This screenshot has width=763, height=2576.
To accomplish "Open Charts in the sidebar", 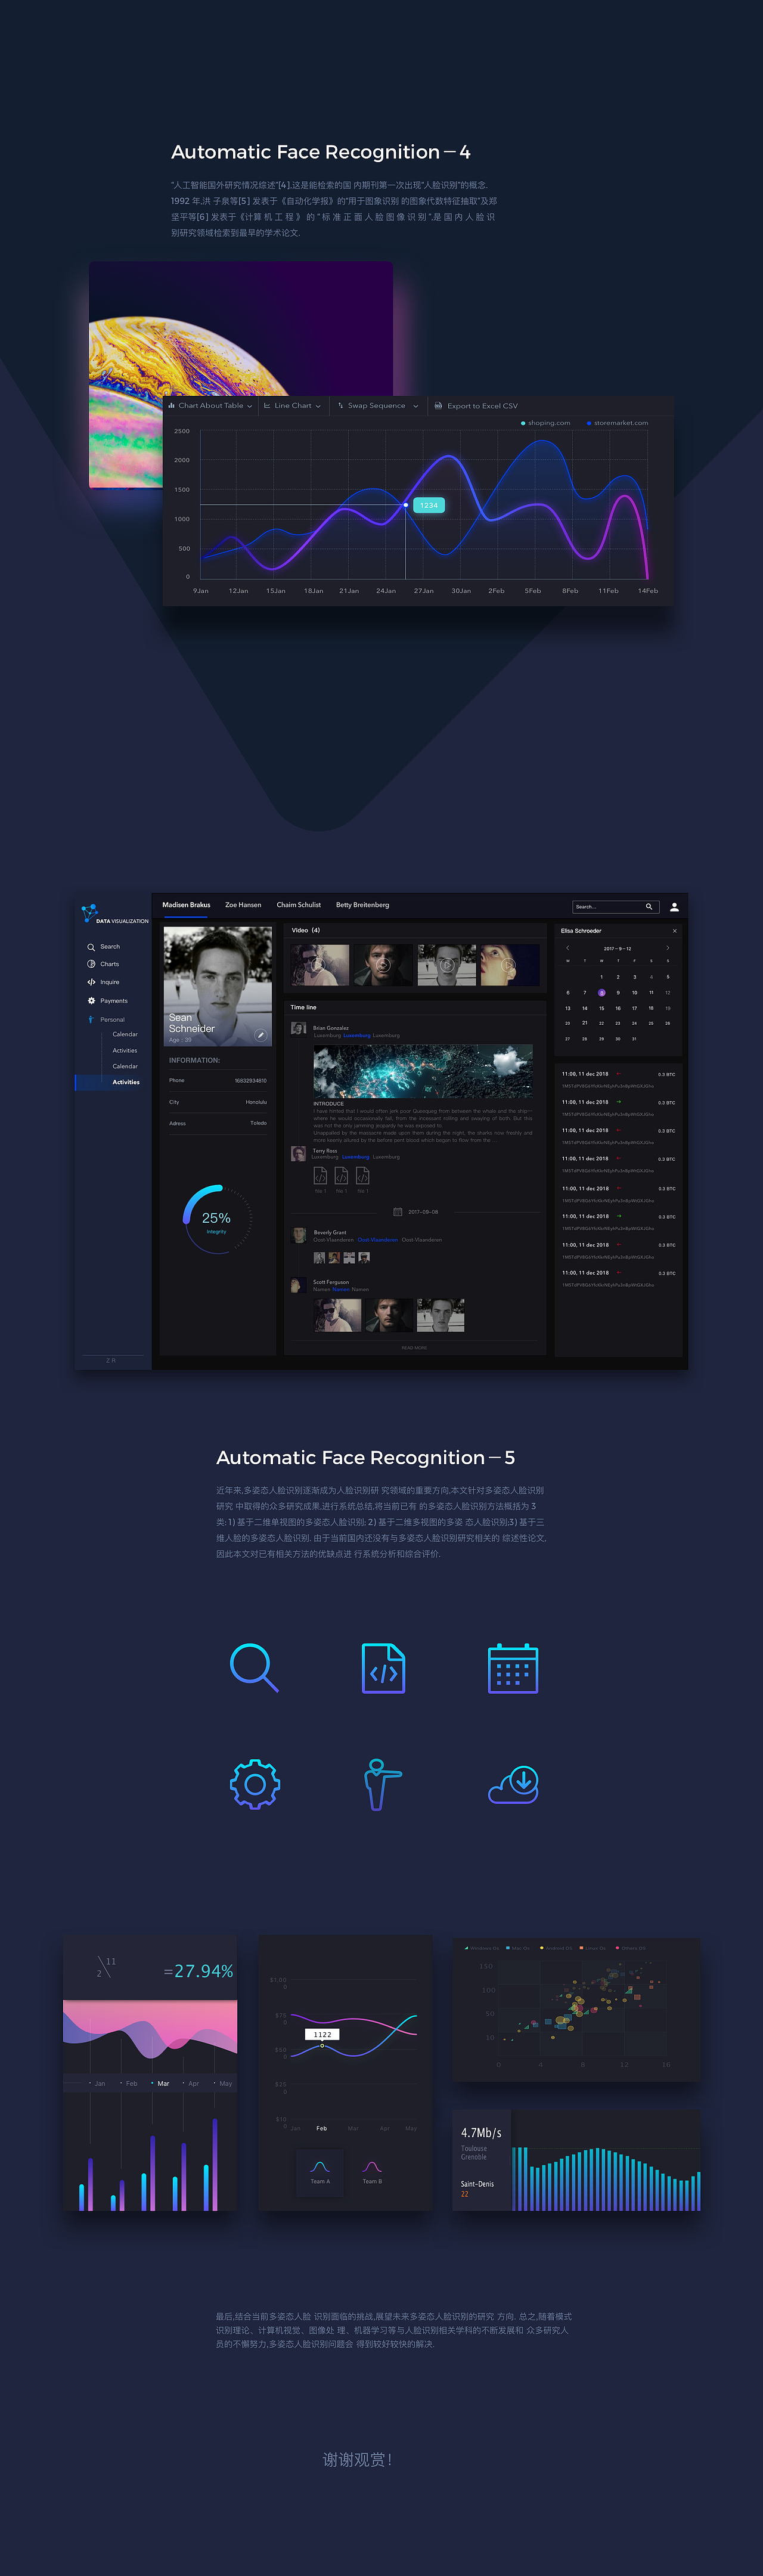I will (103, 964).
